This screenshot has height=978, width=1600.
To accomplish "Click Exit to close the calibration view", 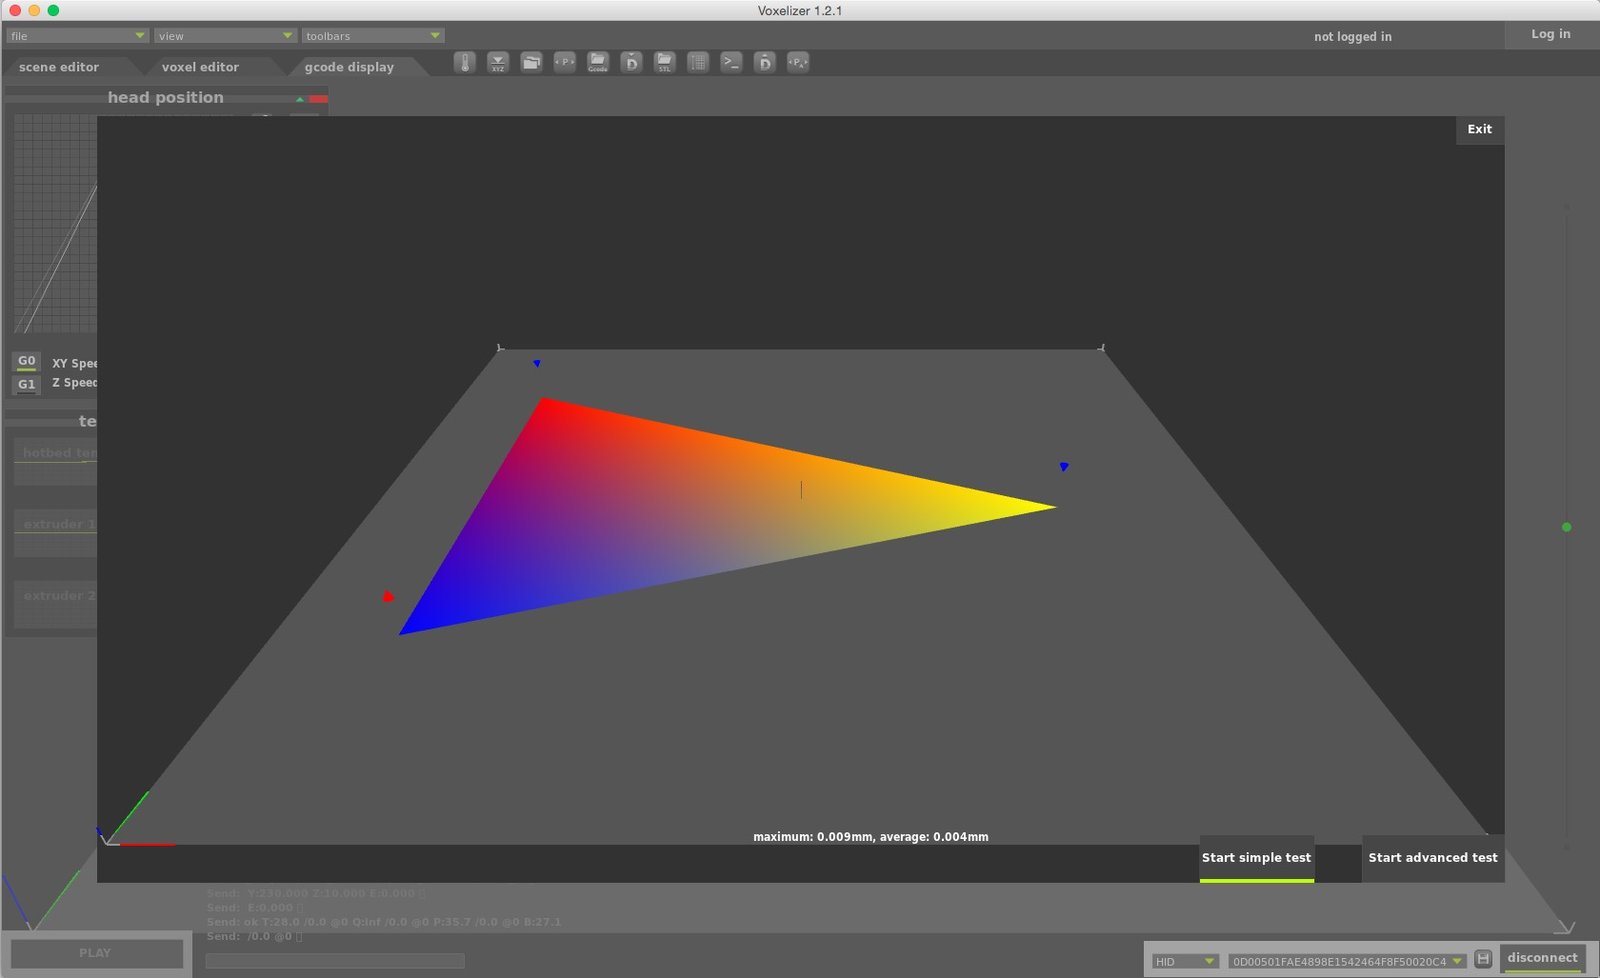I will (1479, 129).
